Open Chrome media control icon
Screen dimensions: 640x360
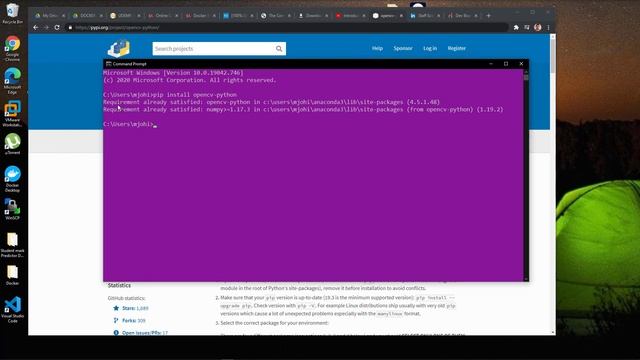click(x=527, y=27)
